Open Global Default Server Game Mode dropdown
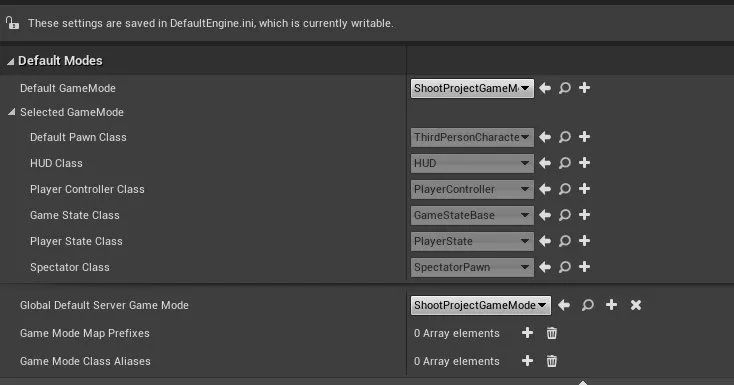This screenshot has width=734, height=385. pos(481,305)
